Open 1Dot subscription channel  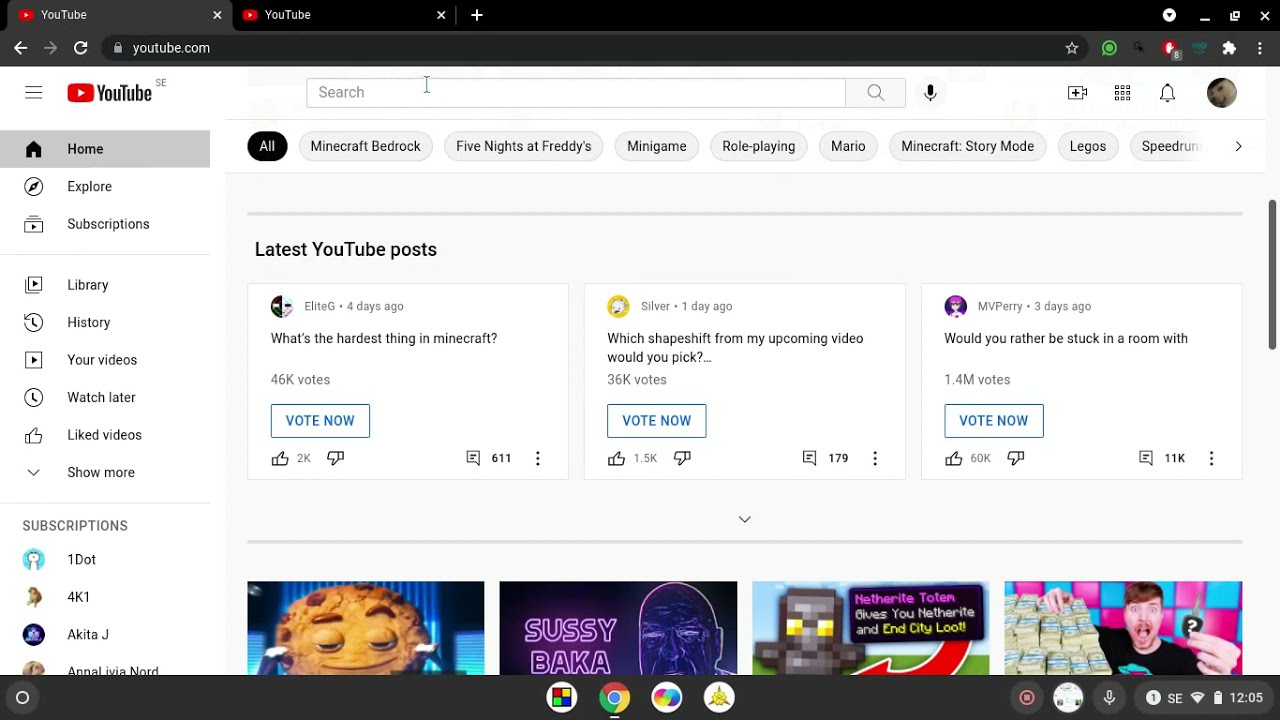(105, 560)
